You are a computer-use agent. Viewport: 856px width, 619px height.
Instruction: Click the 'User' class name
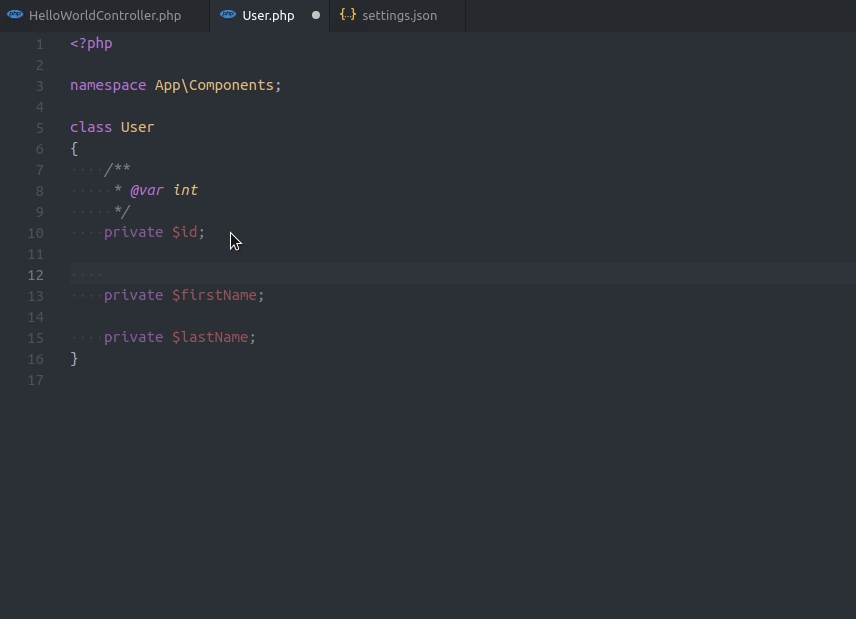point(138,127)
